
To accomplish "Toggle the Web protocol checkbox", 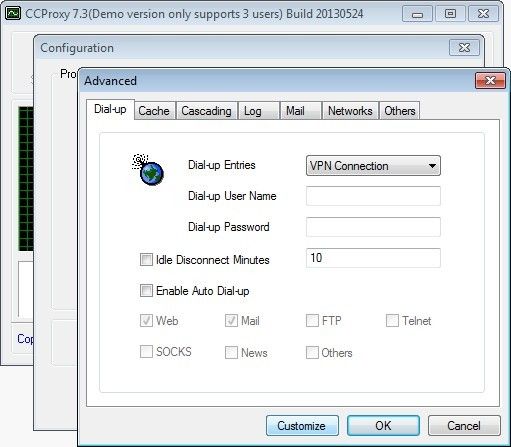I will click(146, 321).
